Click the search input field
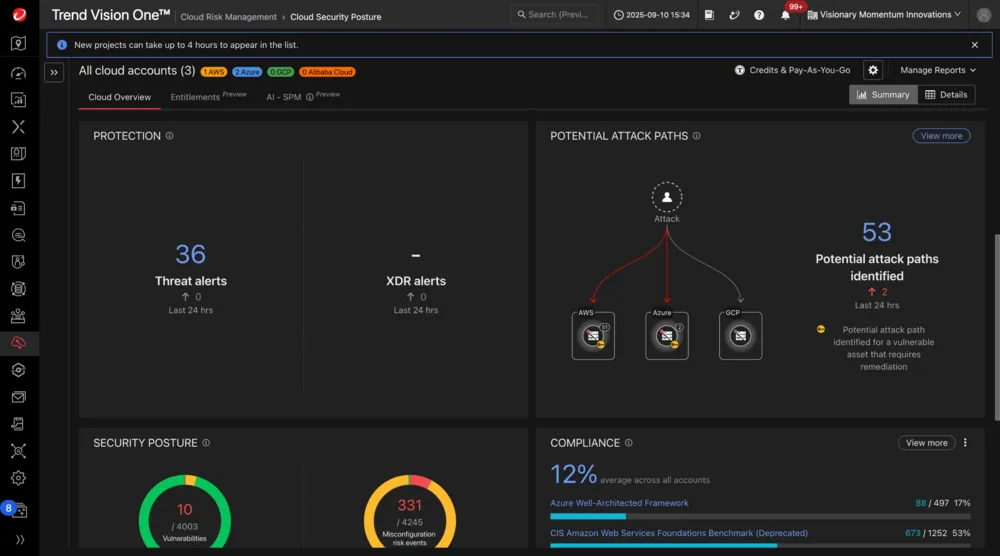The image size is (1000, 556). (555, 15)
